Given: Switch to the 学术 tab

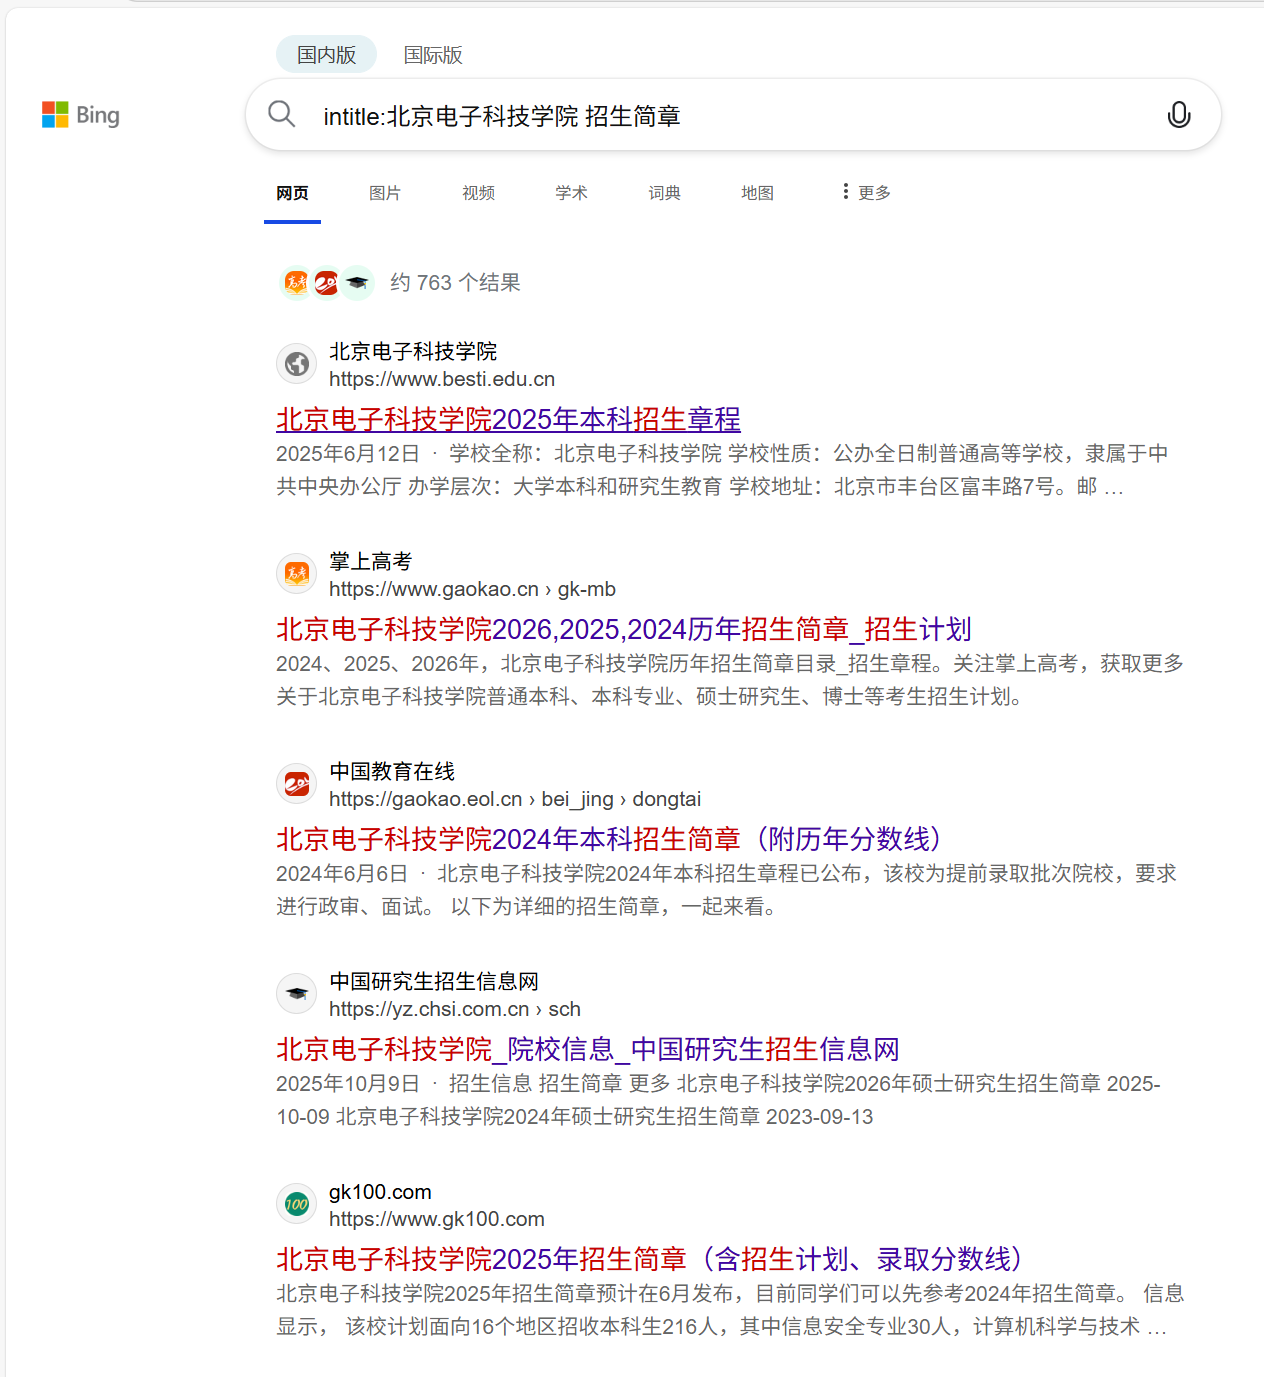Looking at the screenshot, I should coord(571,192).
